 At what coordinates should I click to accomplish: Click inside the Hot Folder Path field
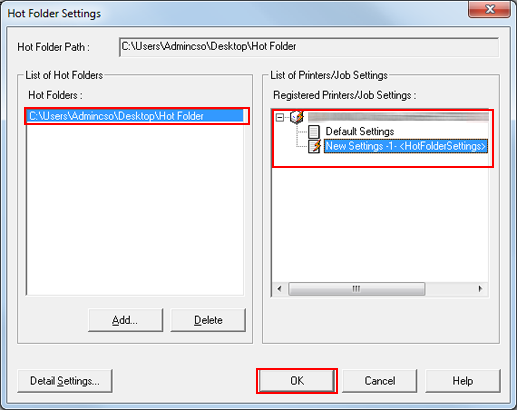click(309, 47)
